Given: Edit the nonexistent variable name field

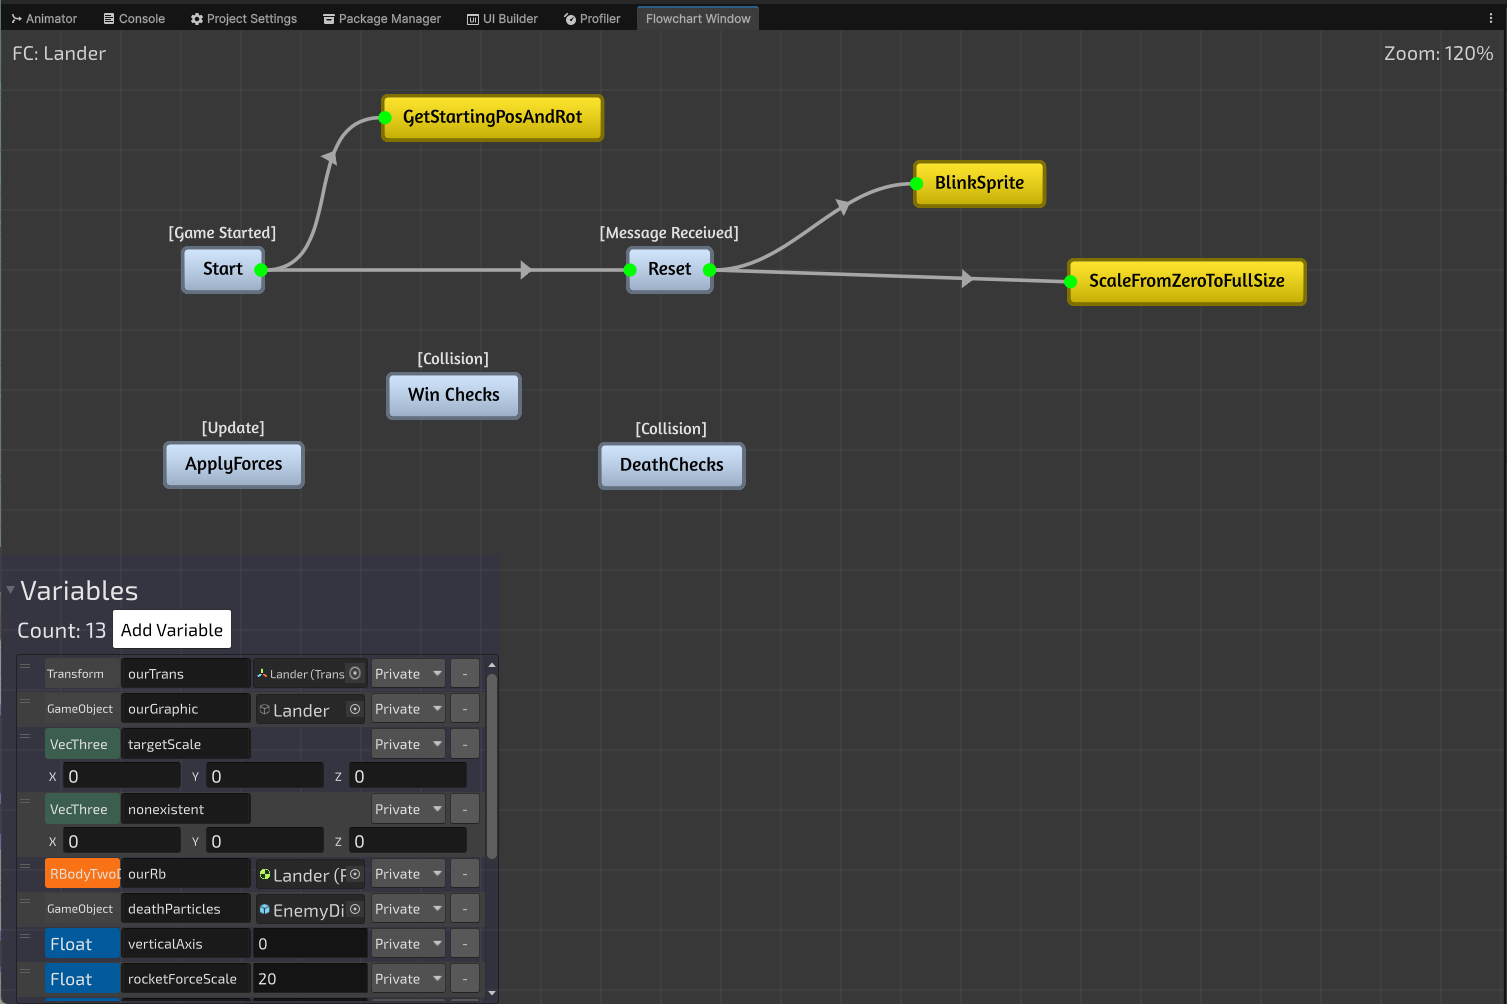Looking at the screenshot, I should pos(185,809).
